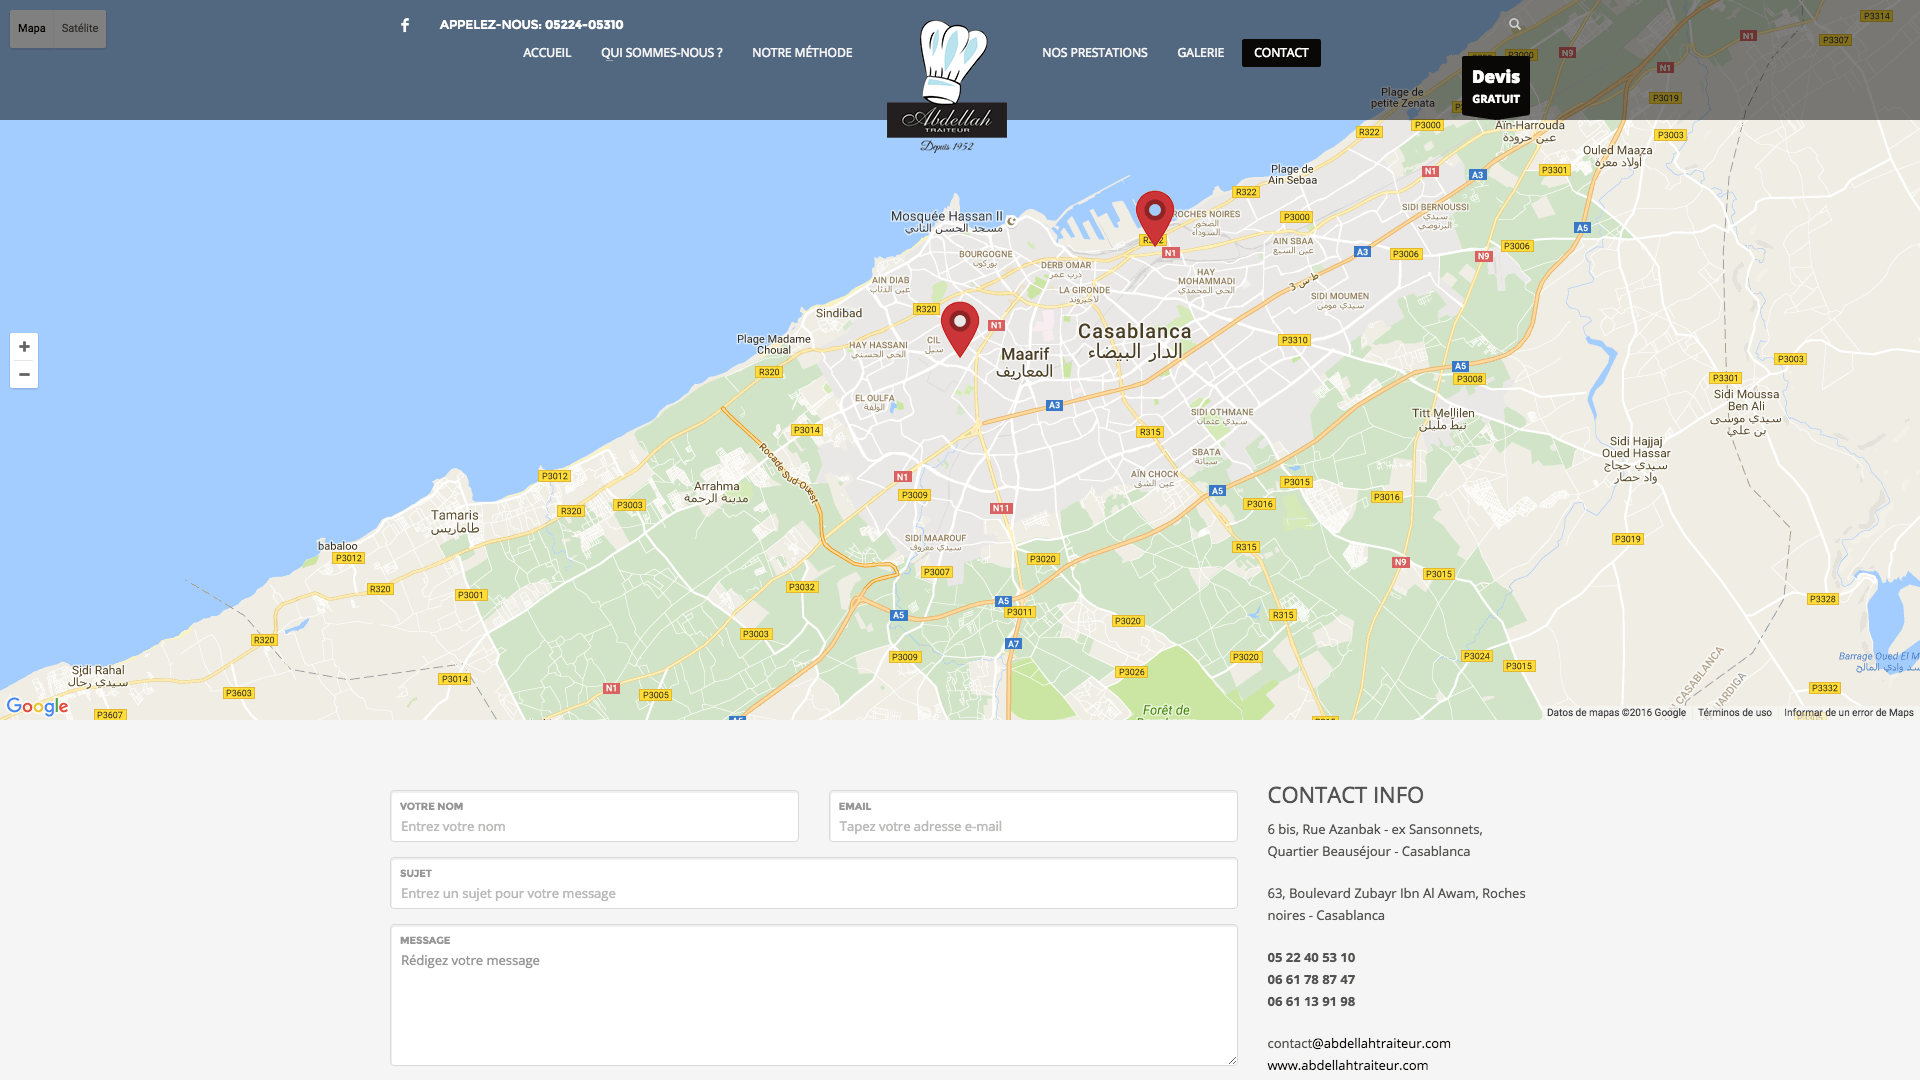Click the red marker near Maarif
This screenshot has height=1080, width=1920.
960,329
